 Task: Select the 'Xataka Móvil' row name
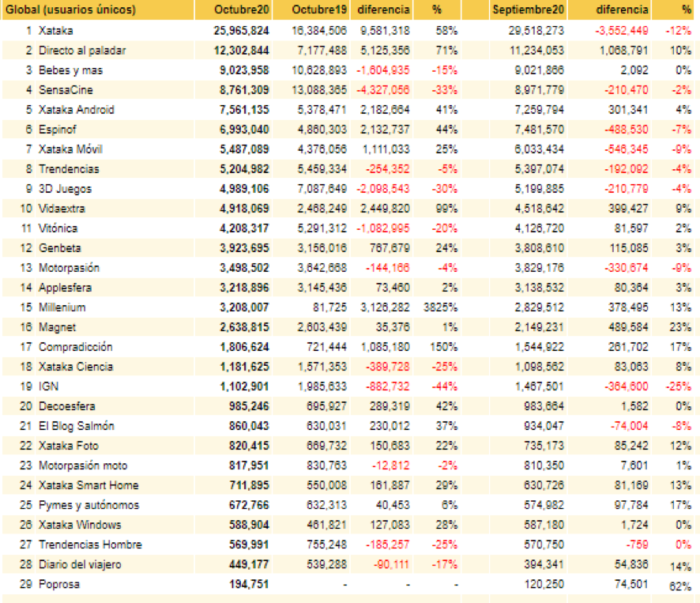[x=71, y=149]
